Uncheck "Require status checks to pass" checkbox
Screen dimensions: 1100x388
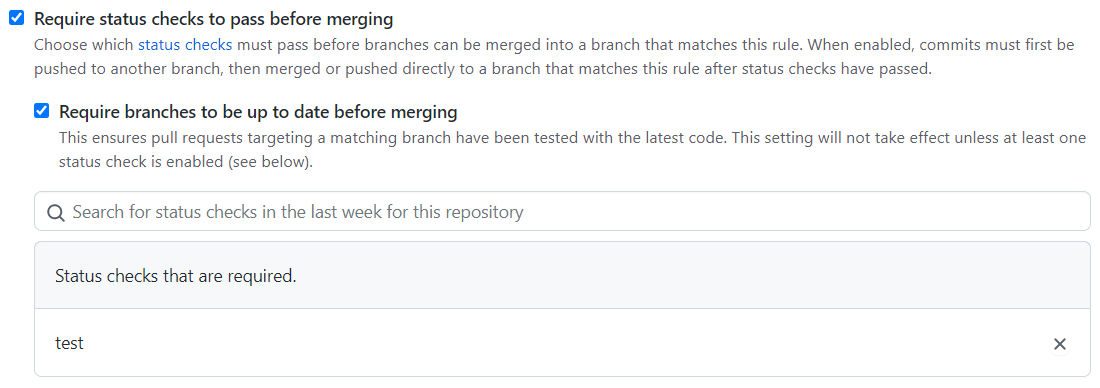[17, 18]
